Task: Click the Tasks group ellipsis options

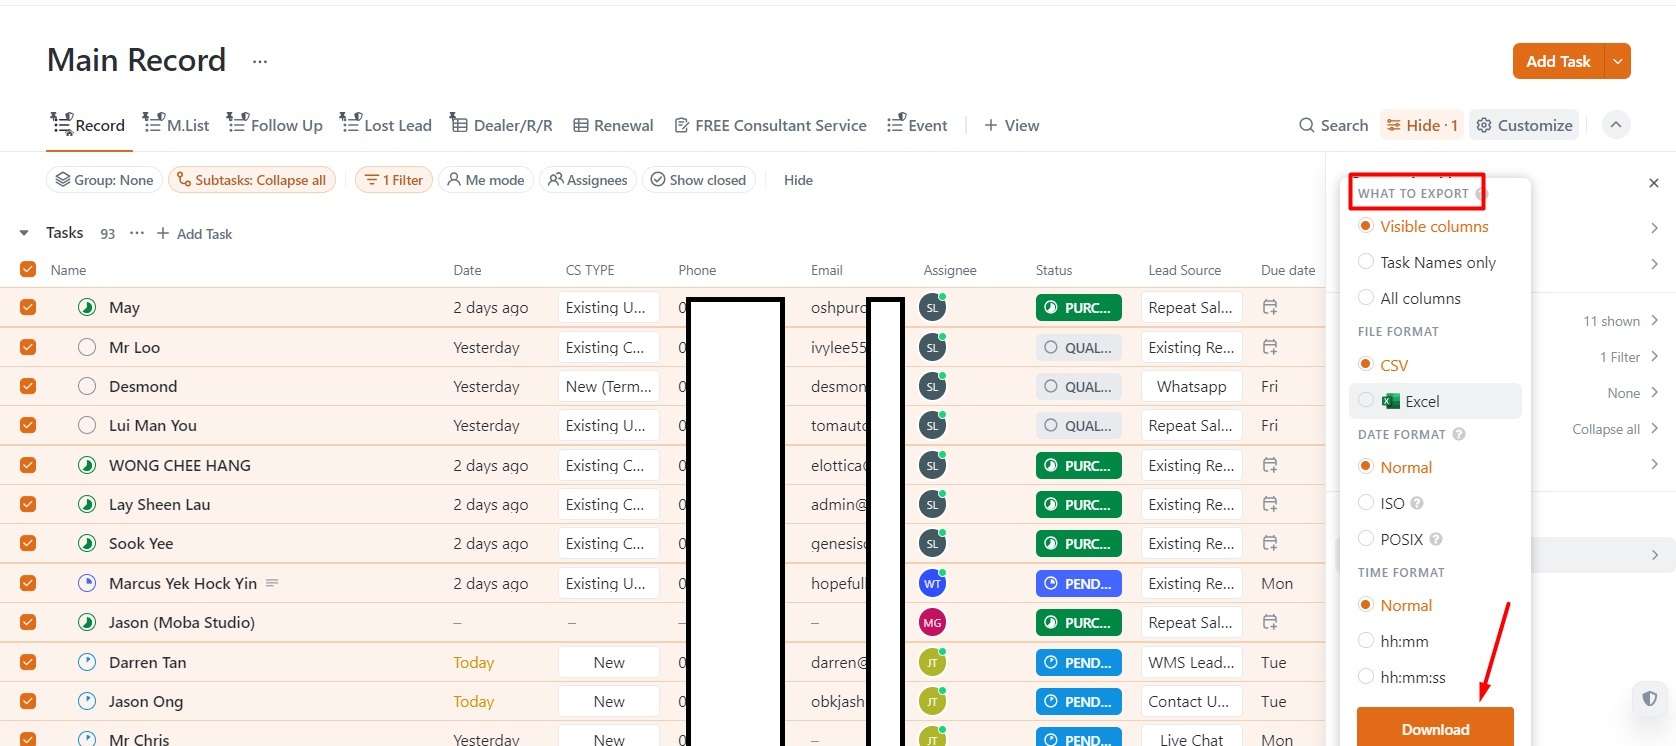Action: [x=137, y=233]
